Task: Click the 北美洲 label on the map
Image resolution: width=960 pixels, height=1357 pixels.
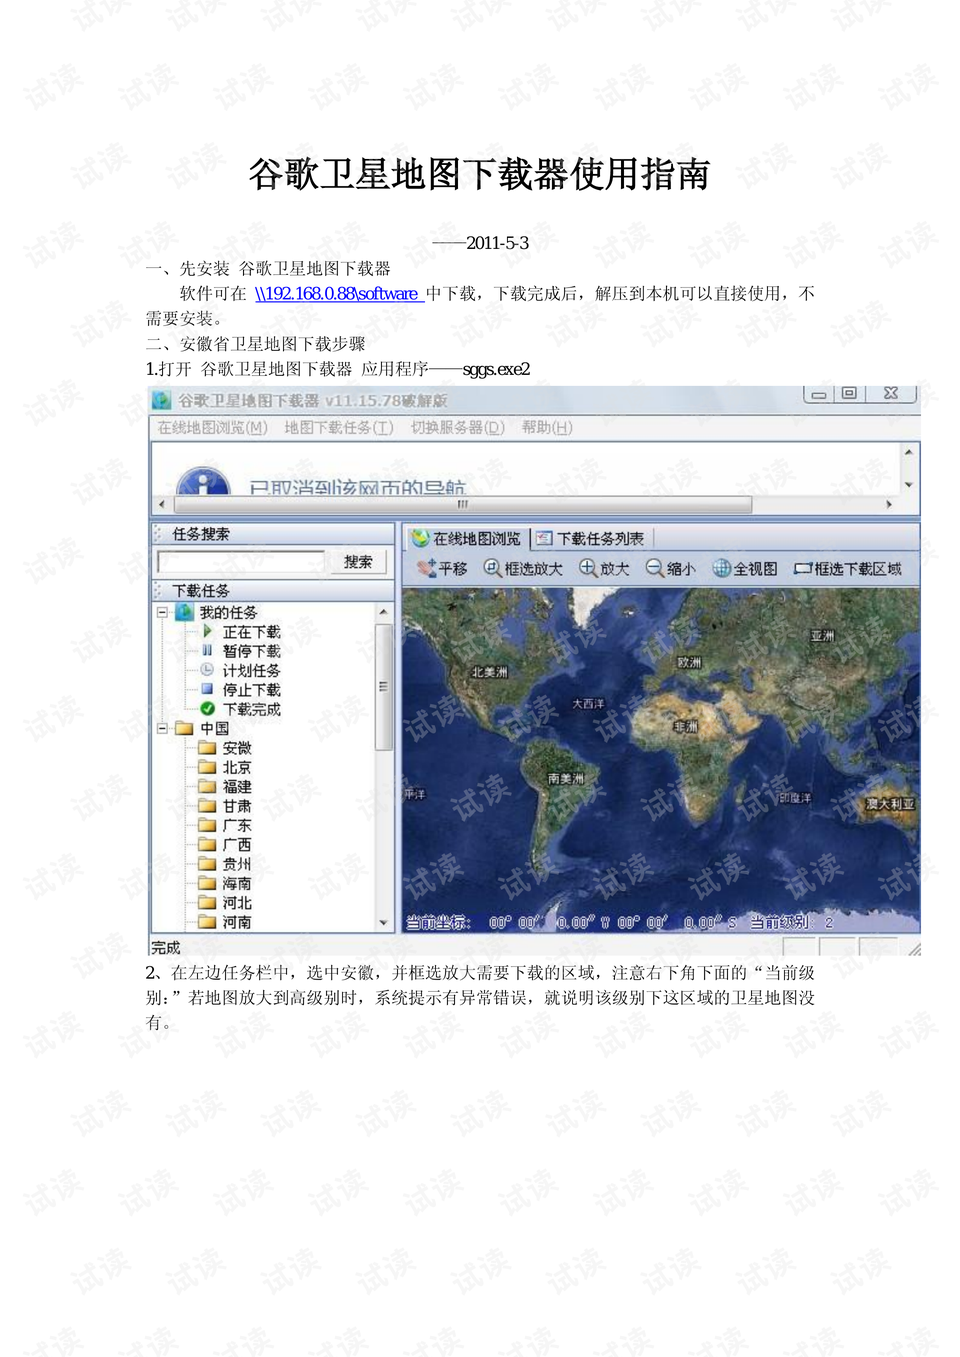Action: click(x=489, y=672)
